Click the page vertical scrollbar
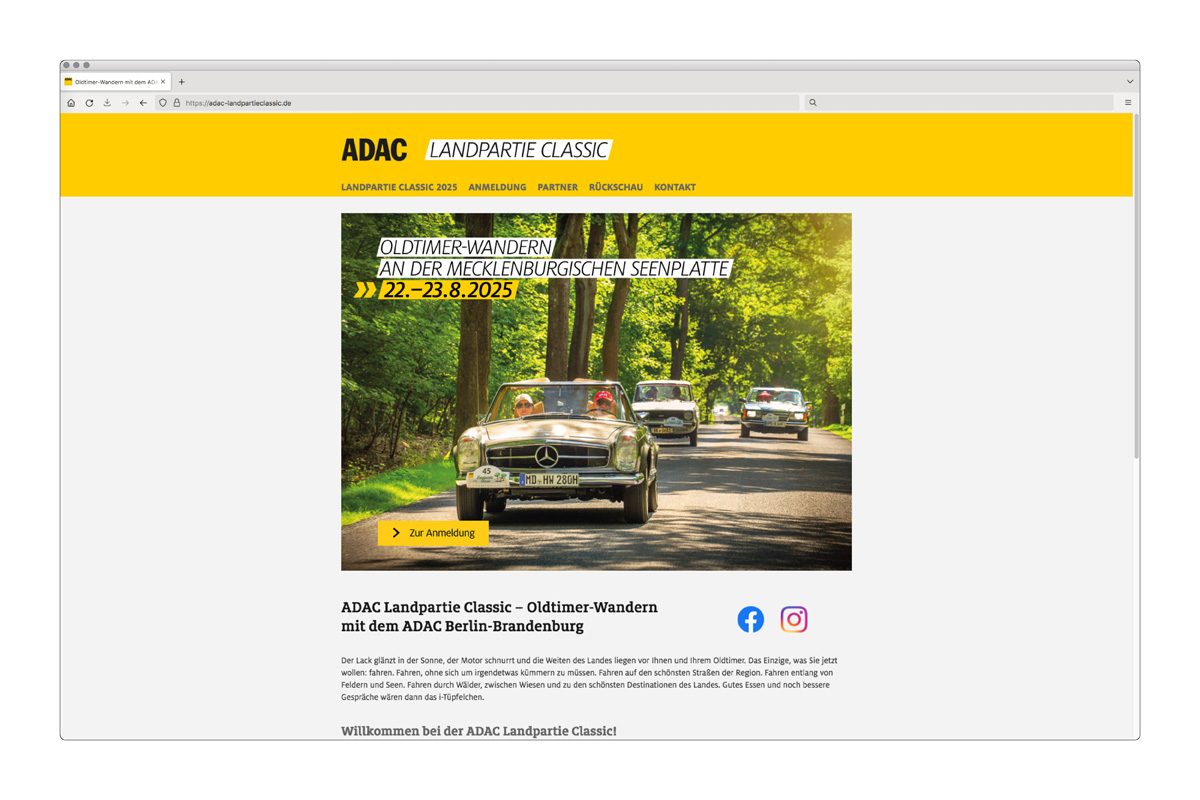Image resolution: width=1200 pixels, height=800 pixels. click(1136, 286)
